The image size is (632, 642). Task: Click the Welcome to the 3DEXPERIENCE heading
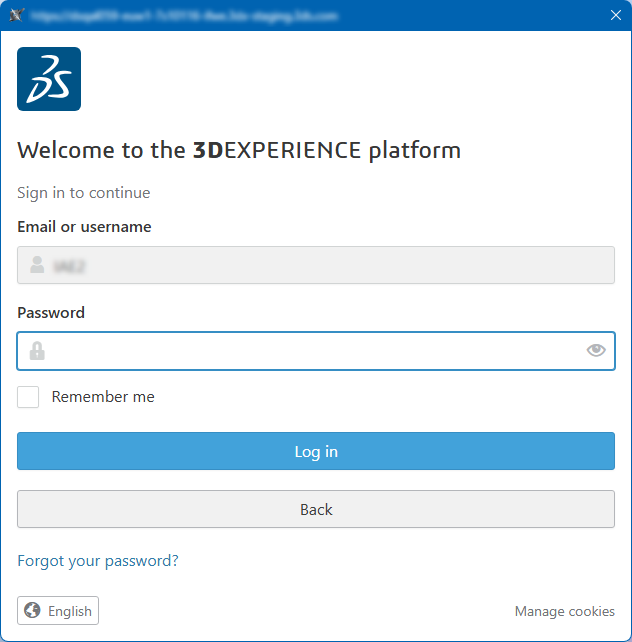tap(239, 151)
